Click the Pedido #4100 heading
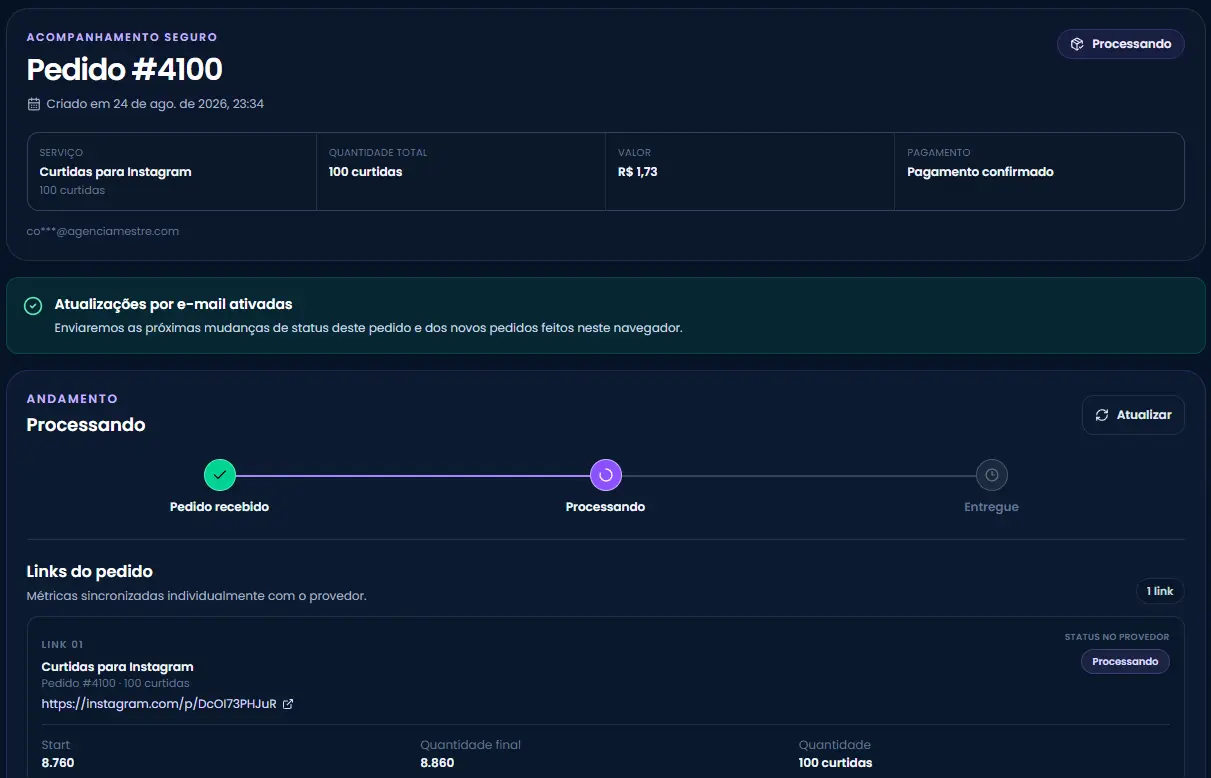 tap(124, 69)
